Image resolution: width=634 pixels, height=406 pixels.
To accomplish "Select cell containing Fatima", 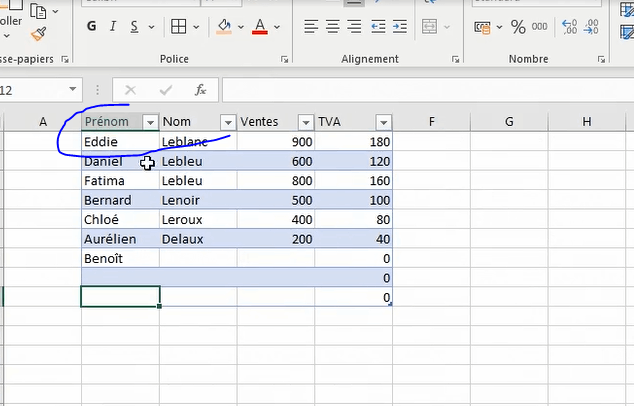I will coord(120,181).
